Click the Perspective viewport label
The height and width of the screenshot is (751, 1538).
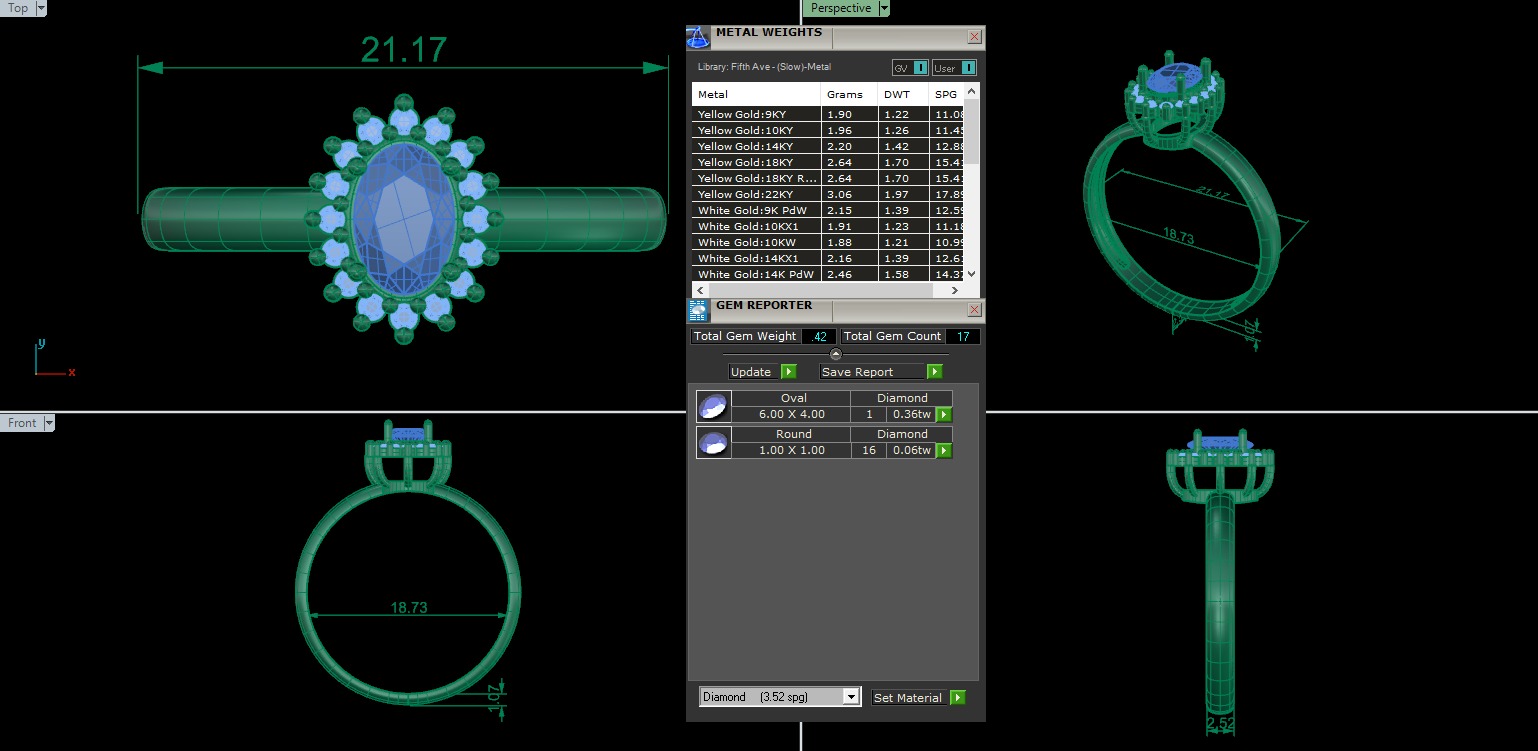[841, 8]
